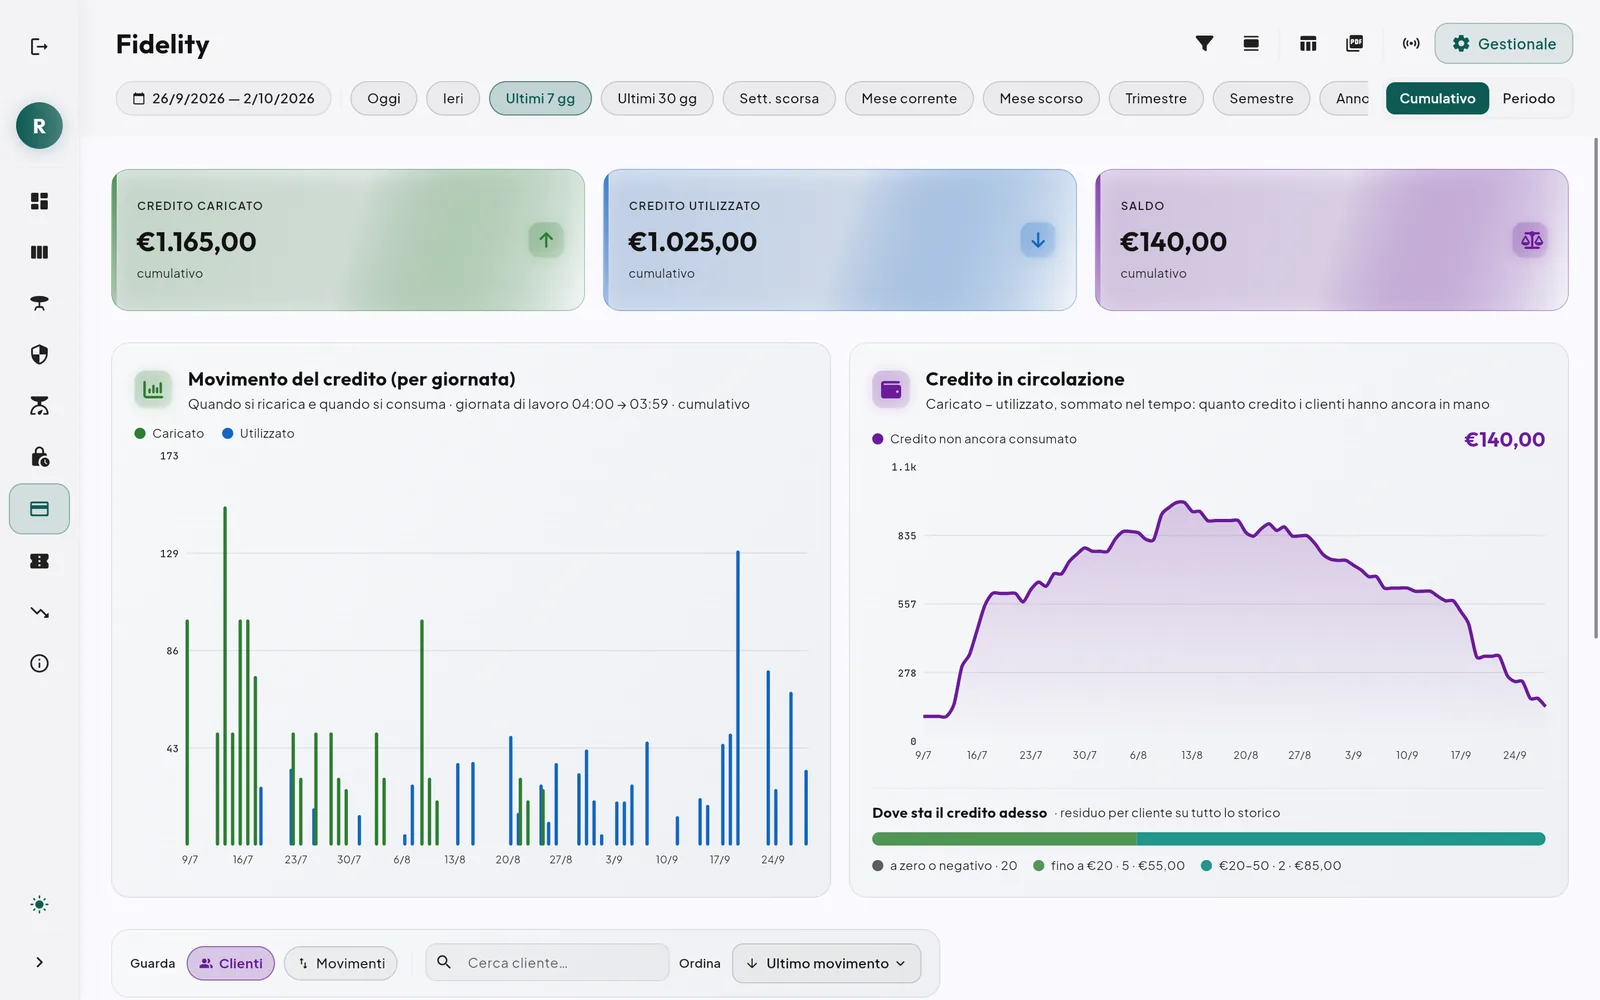Open the shield security icon in the sidebar
Screen dimensions: 1600x1000
(x=39, y=354)
